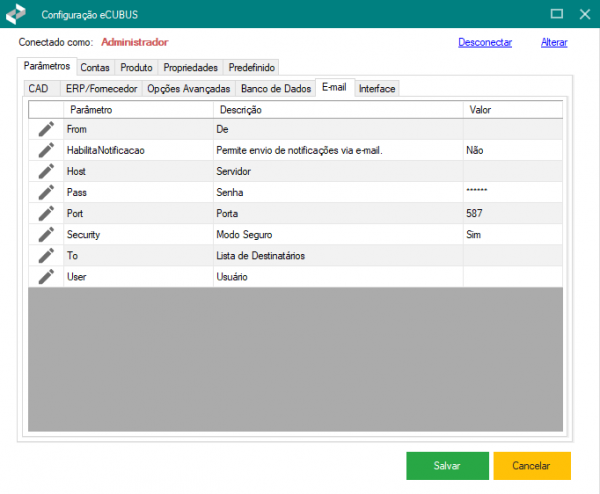Click the pencil icon beside Port

[46, 214]
